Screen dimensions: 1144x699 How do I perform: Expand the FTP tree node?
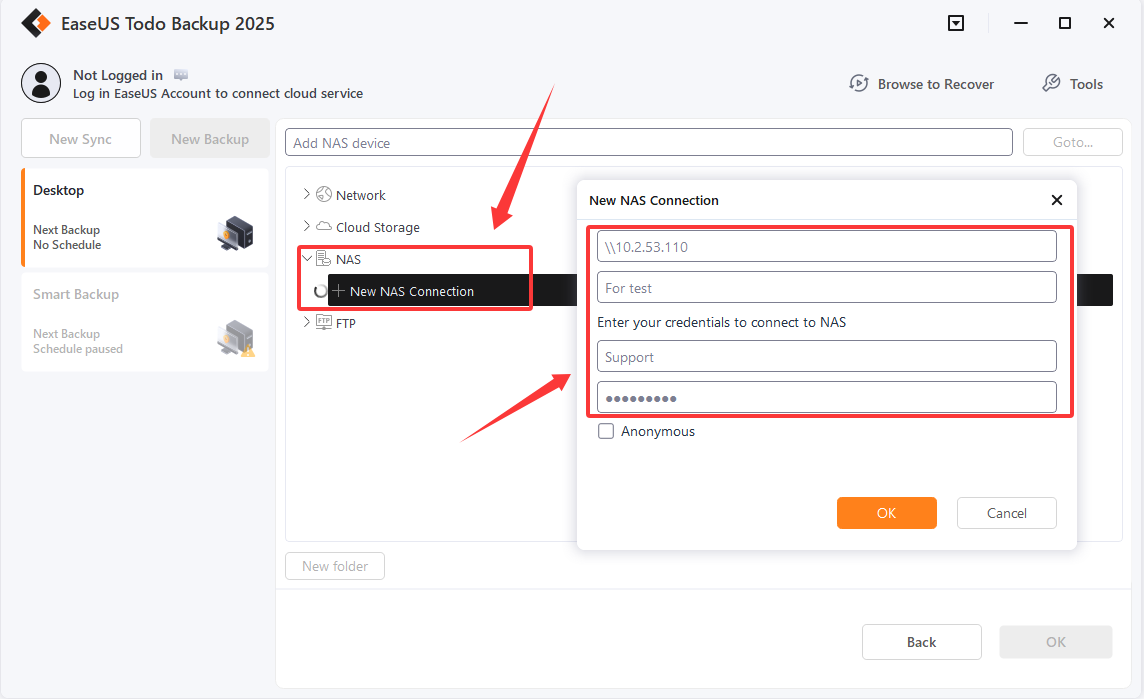(x=306, y=322)
